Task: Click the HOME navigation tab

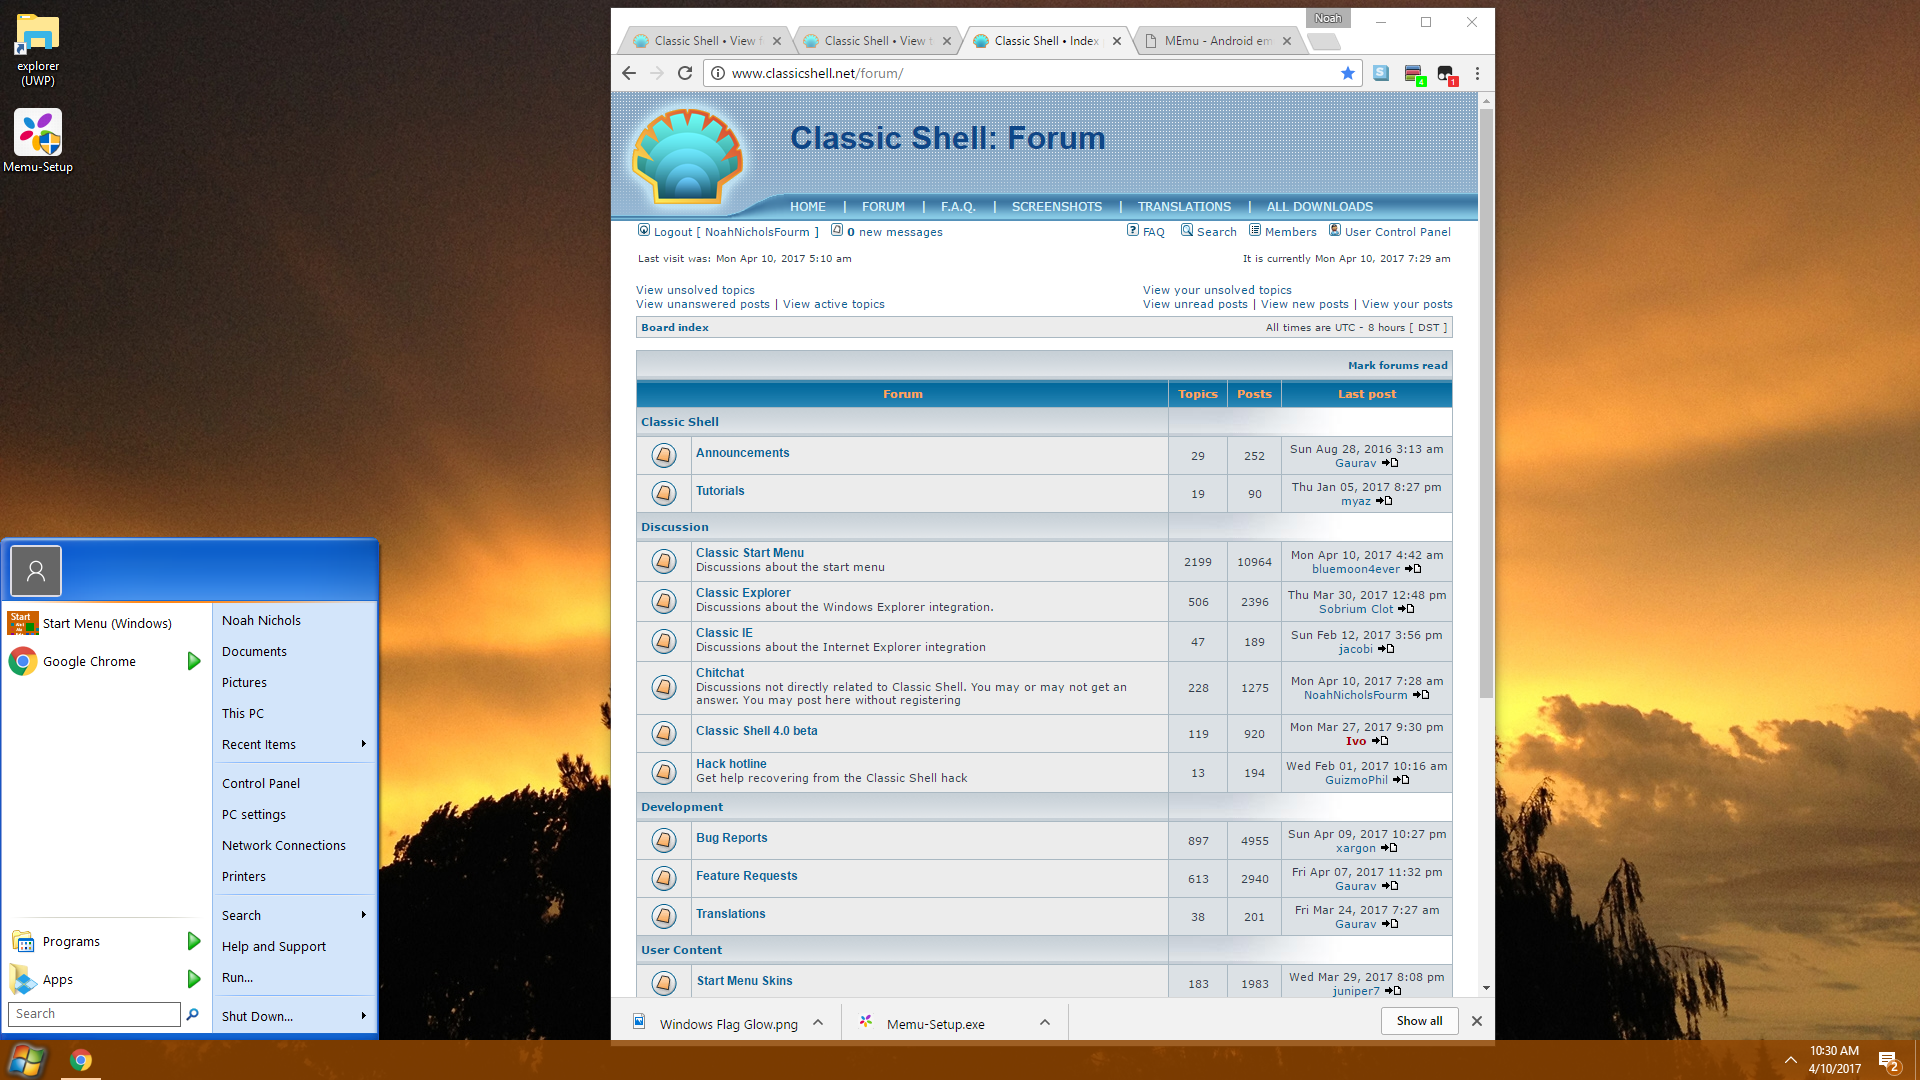Action: pos(807,207)
